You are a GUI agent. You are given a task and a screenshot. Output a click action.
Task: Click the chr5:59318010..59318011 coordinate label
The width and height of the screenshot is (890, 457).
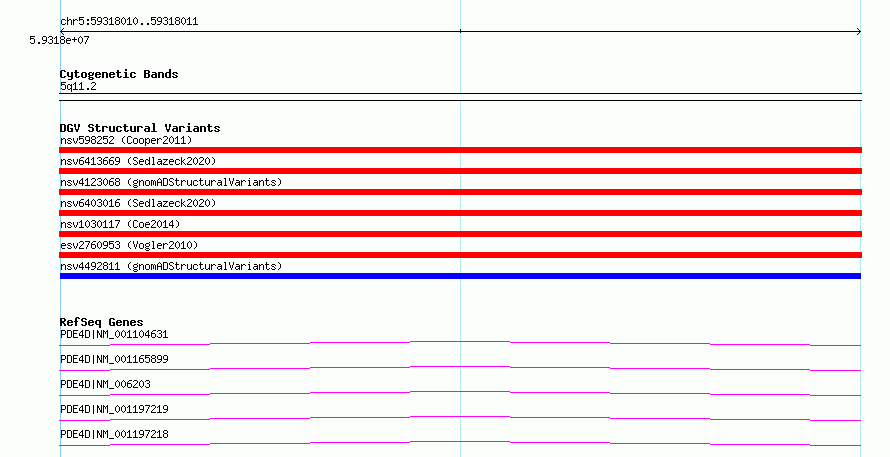[129, 22]
